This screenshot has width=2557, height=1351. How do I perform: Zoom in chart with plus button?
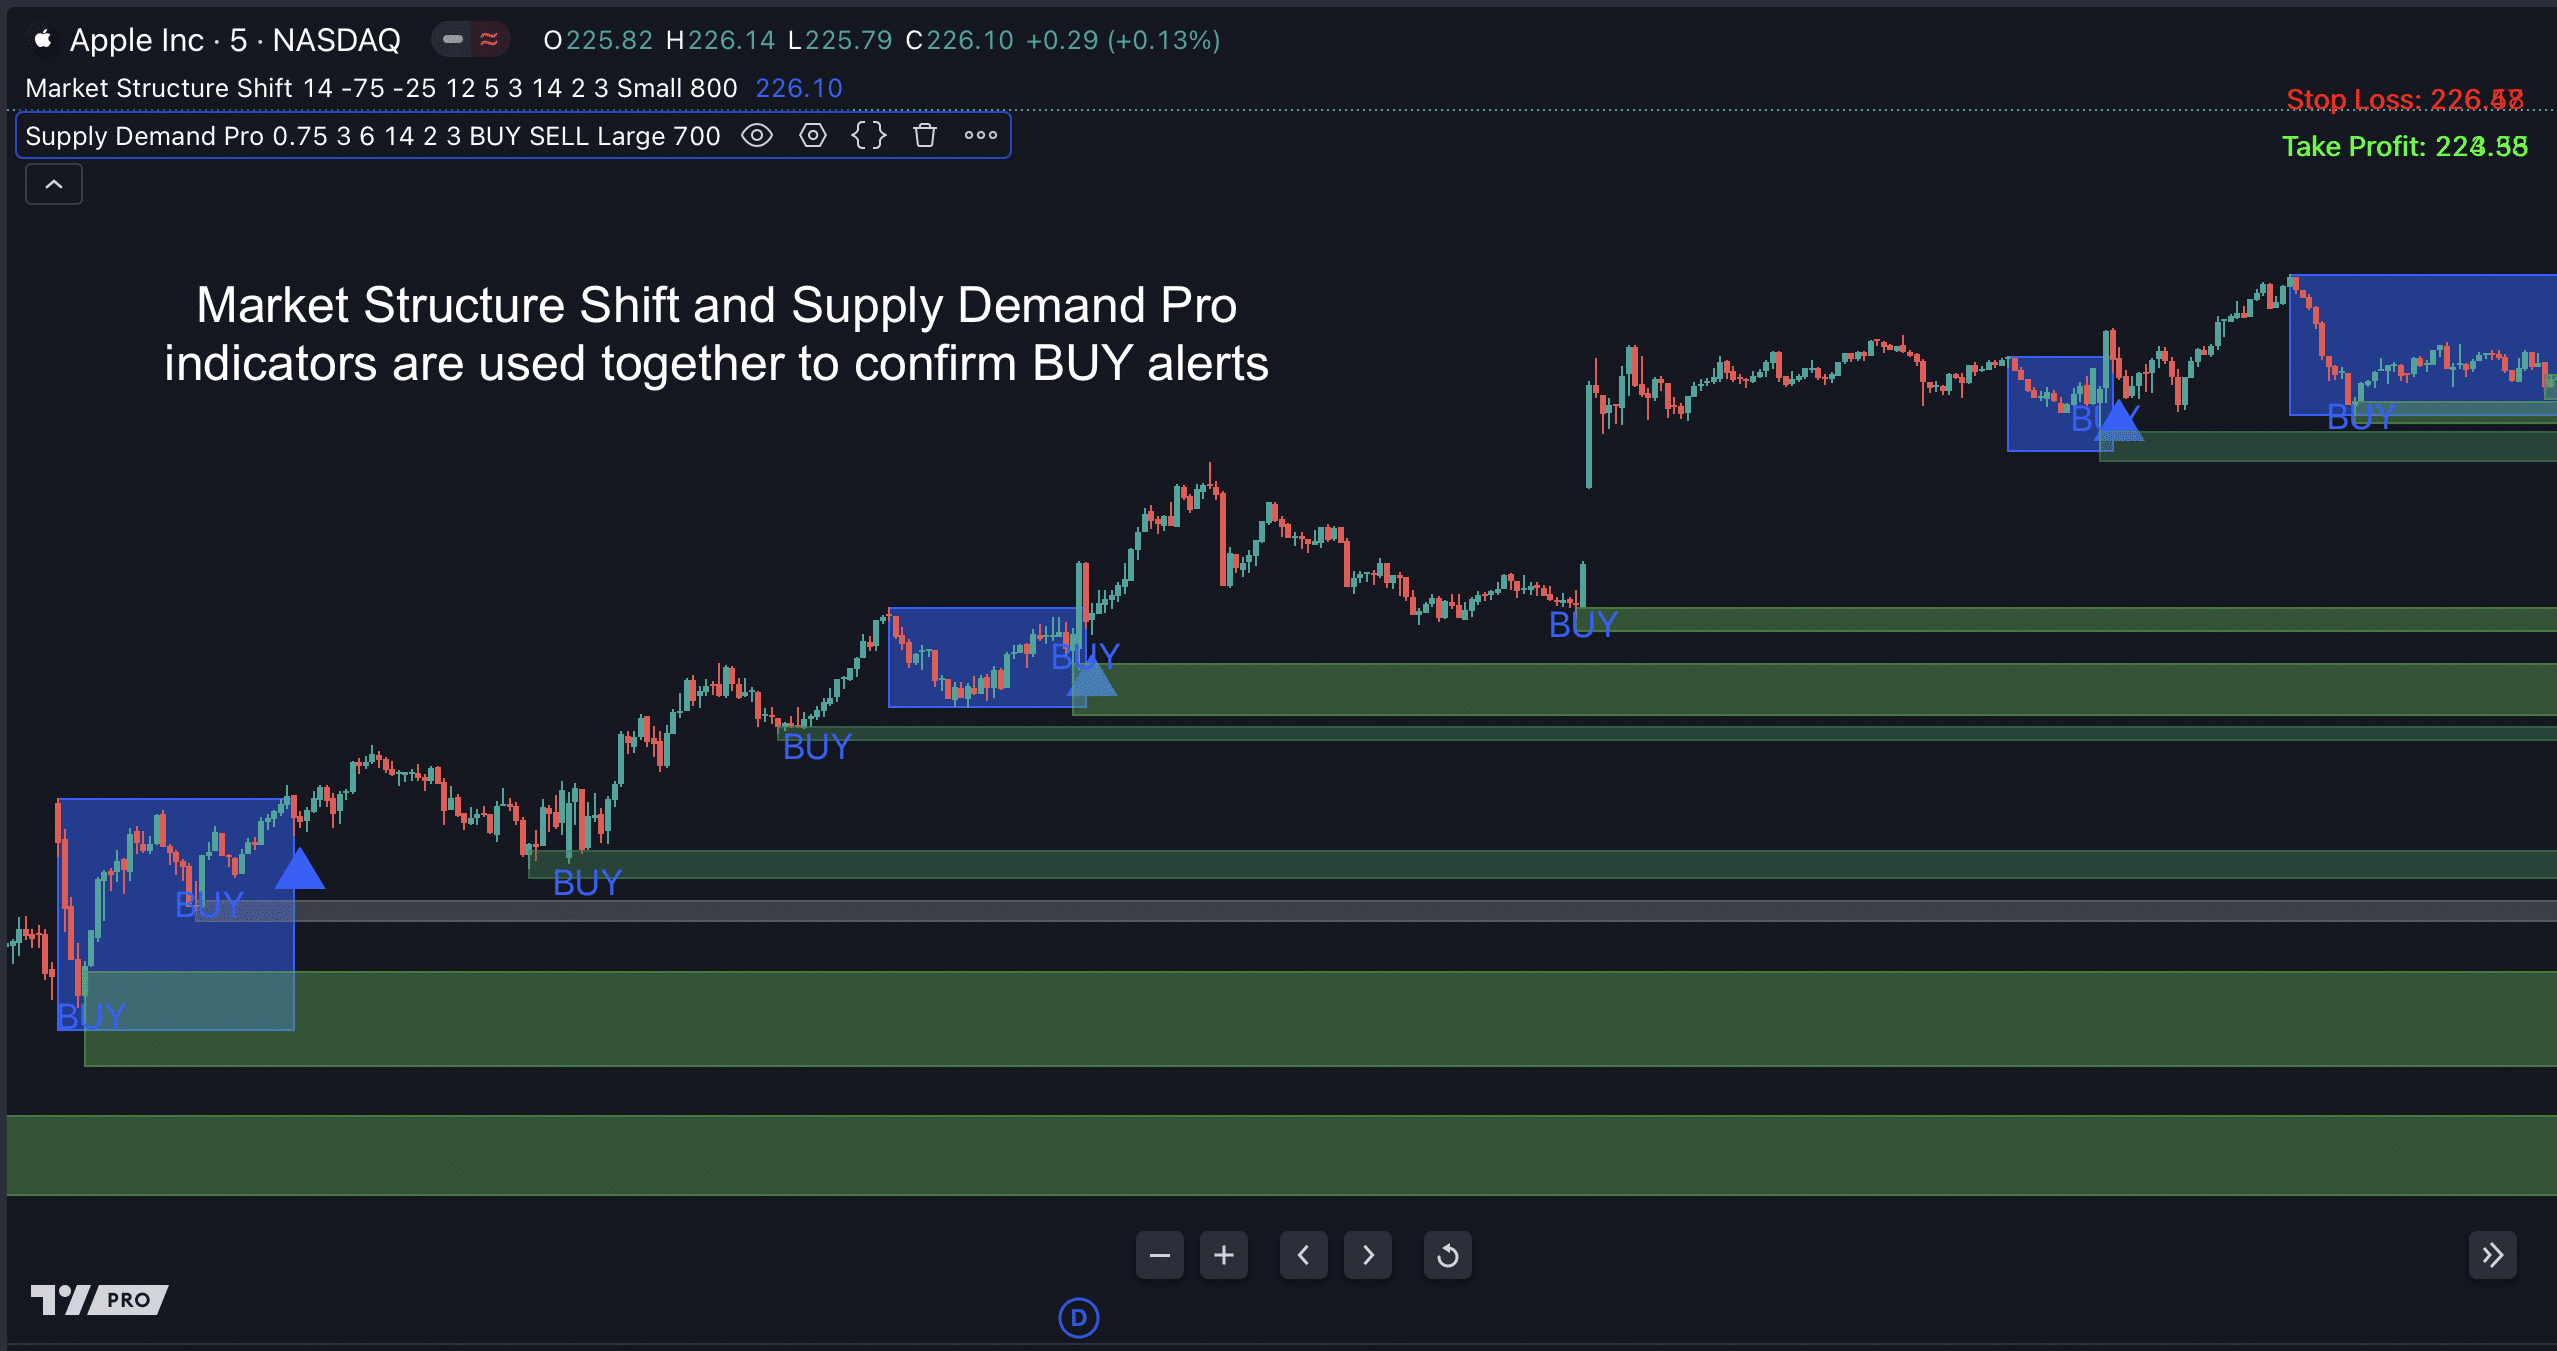pos(1224,1255)
